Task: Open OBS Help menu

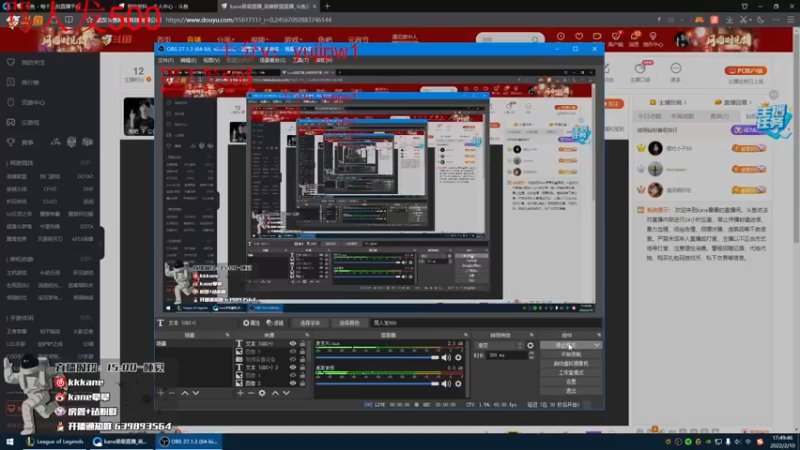Action: click(324, 60)
